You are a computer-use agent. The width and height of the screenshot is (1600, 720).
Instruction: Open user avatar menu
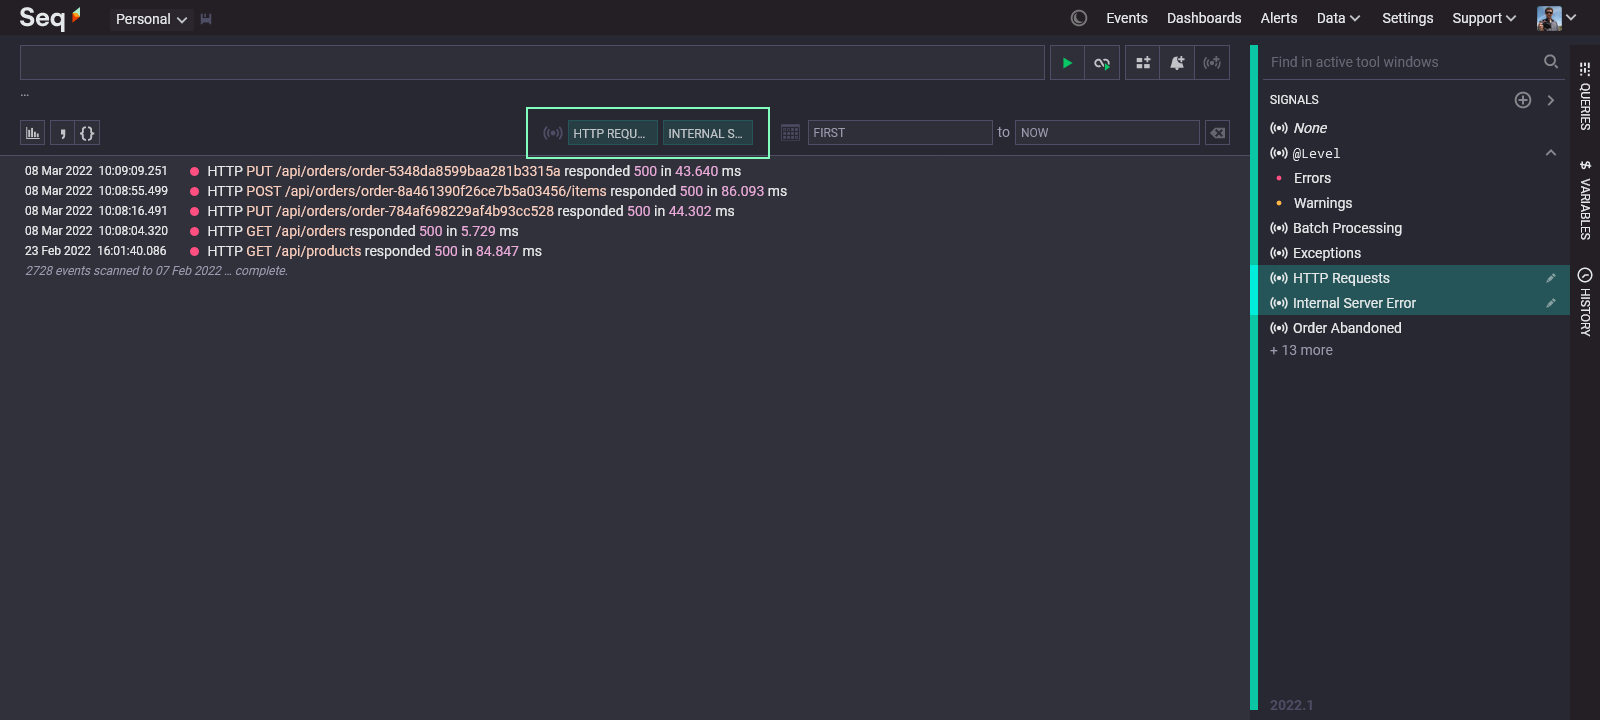point(1556,18)
